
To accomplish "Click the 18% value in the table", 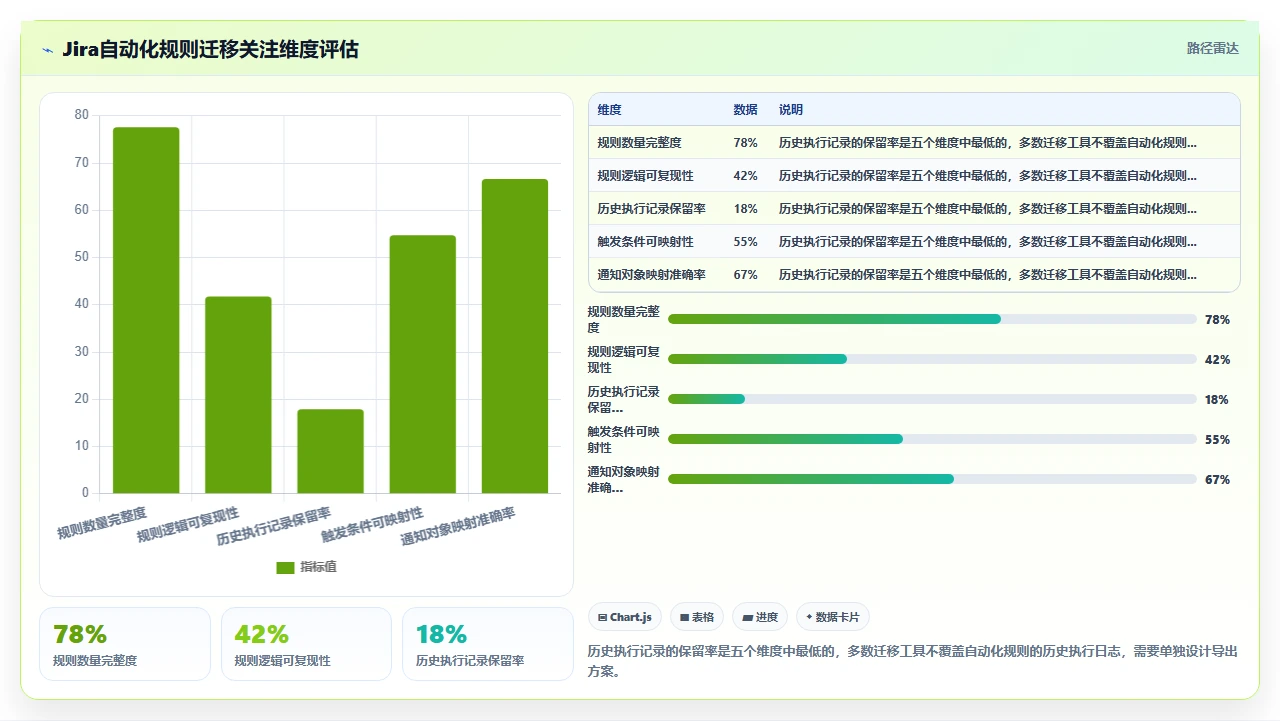I will point(745,209).
